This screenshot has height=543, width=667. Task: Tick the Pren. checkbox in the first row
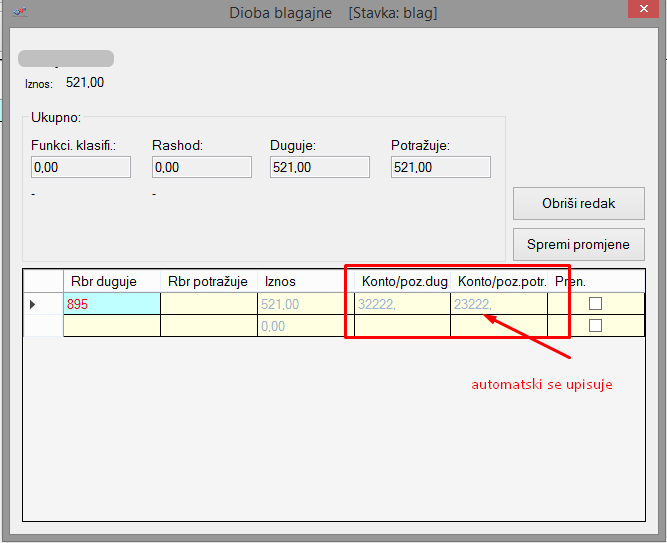[596, 303]
